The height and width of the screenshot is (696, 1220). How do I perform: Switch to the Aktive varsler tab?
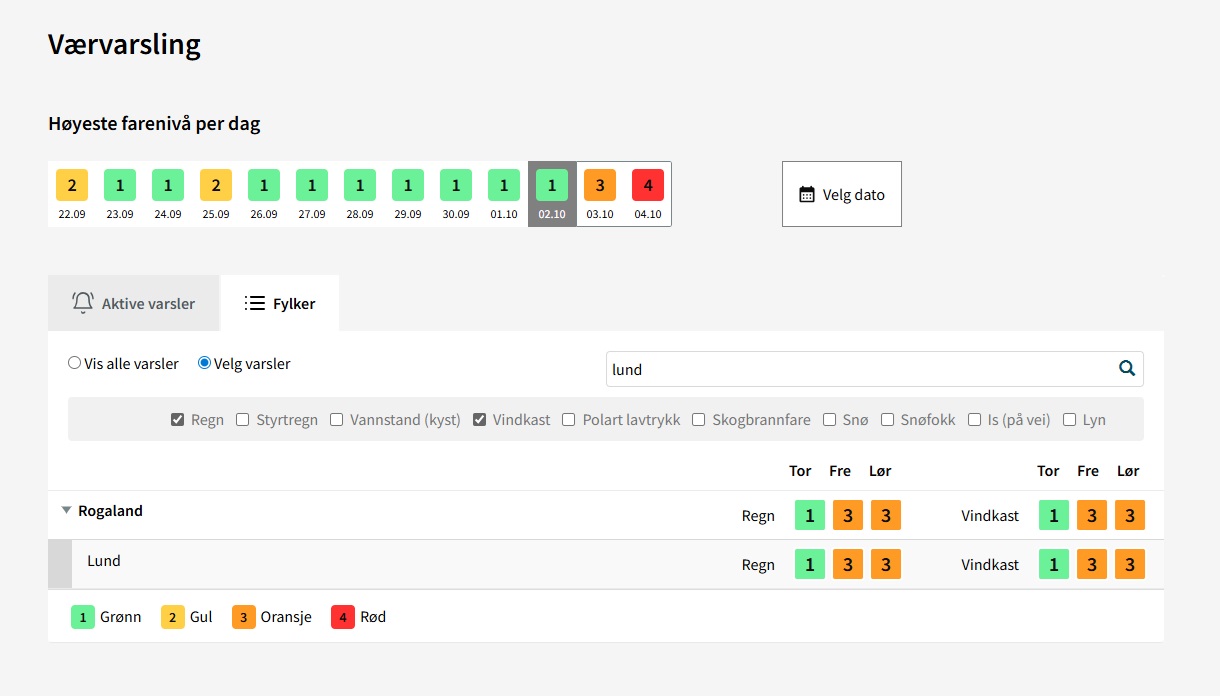[x=134, y=303]
